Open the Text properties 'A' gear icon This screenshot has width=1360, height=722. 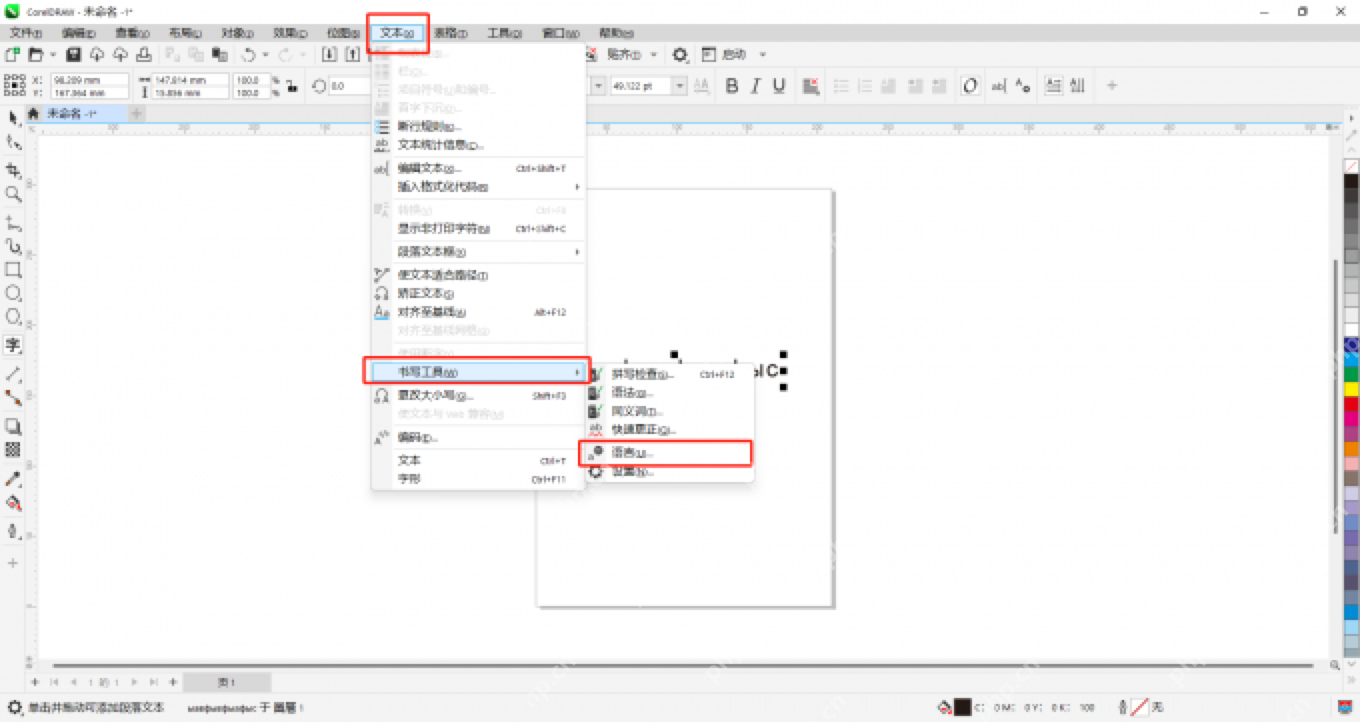click(1022, 86)
